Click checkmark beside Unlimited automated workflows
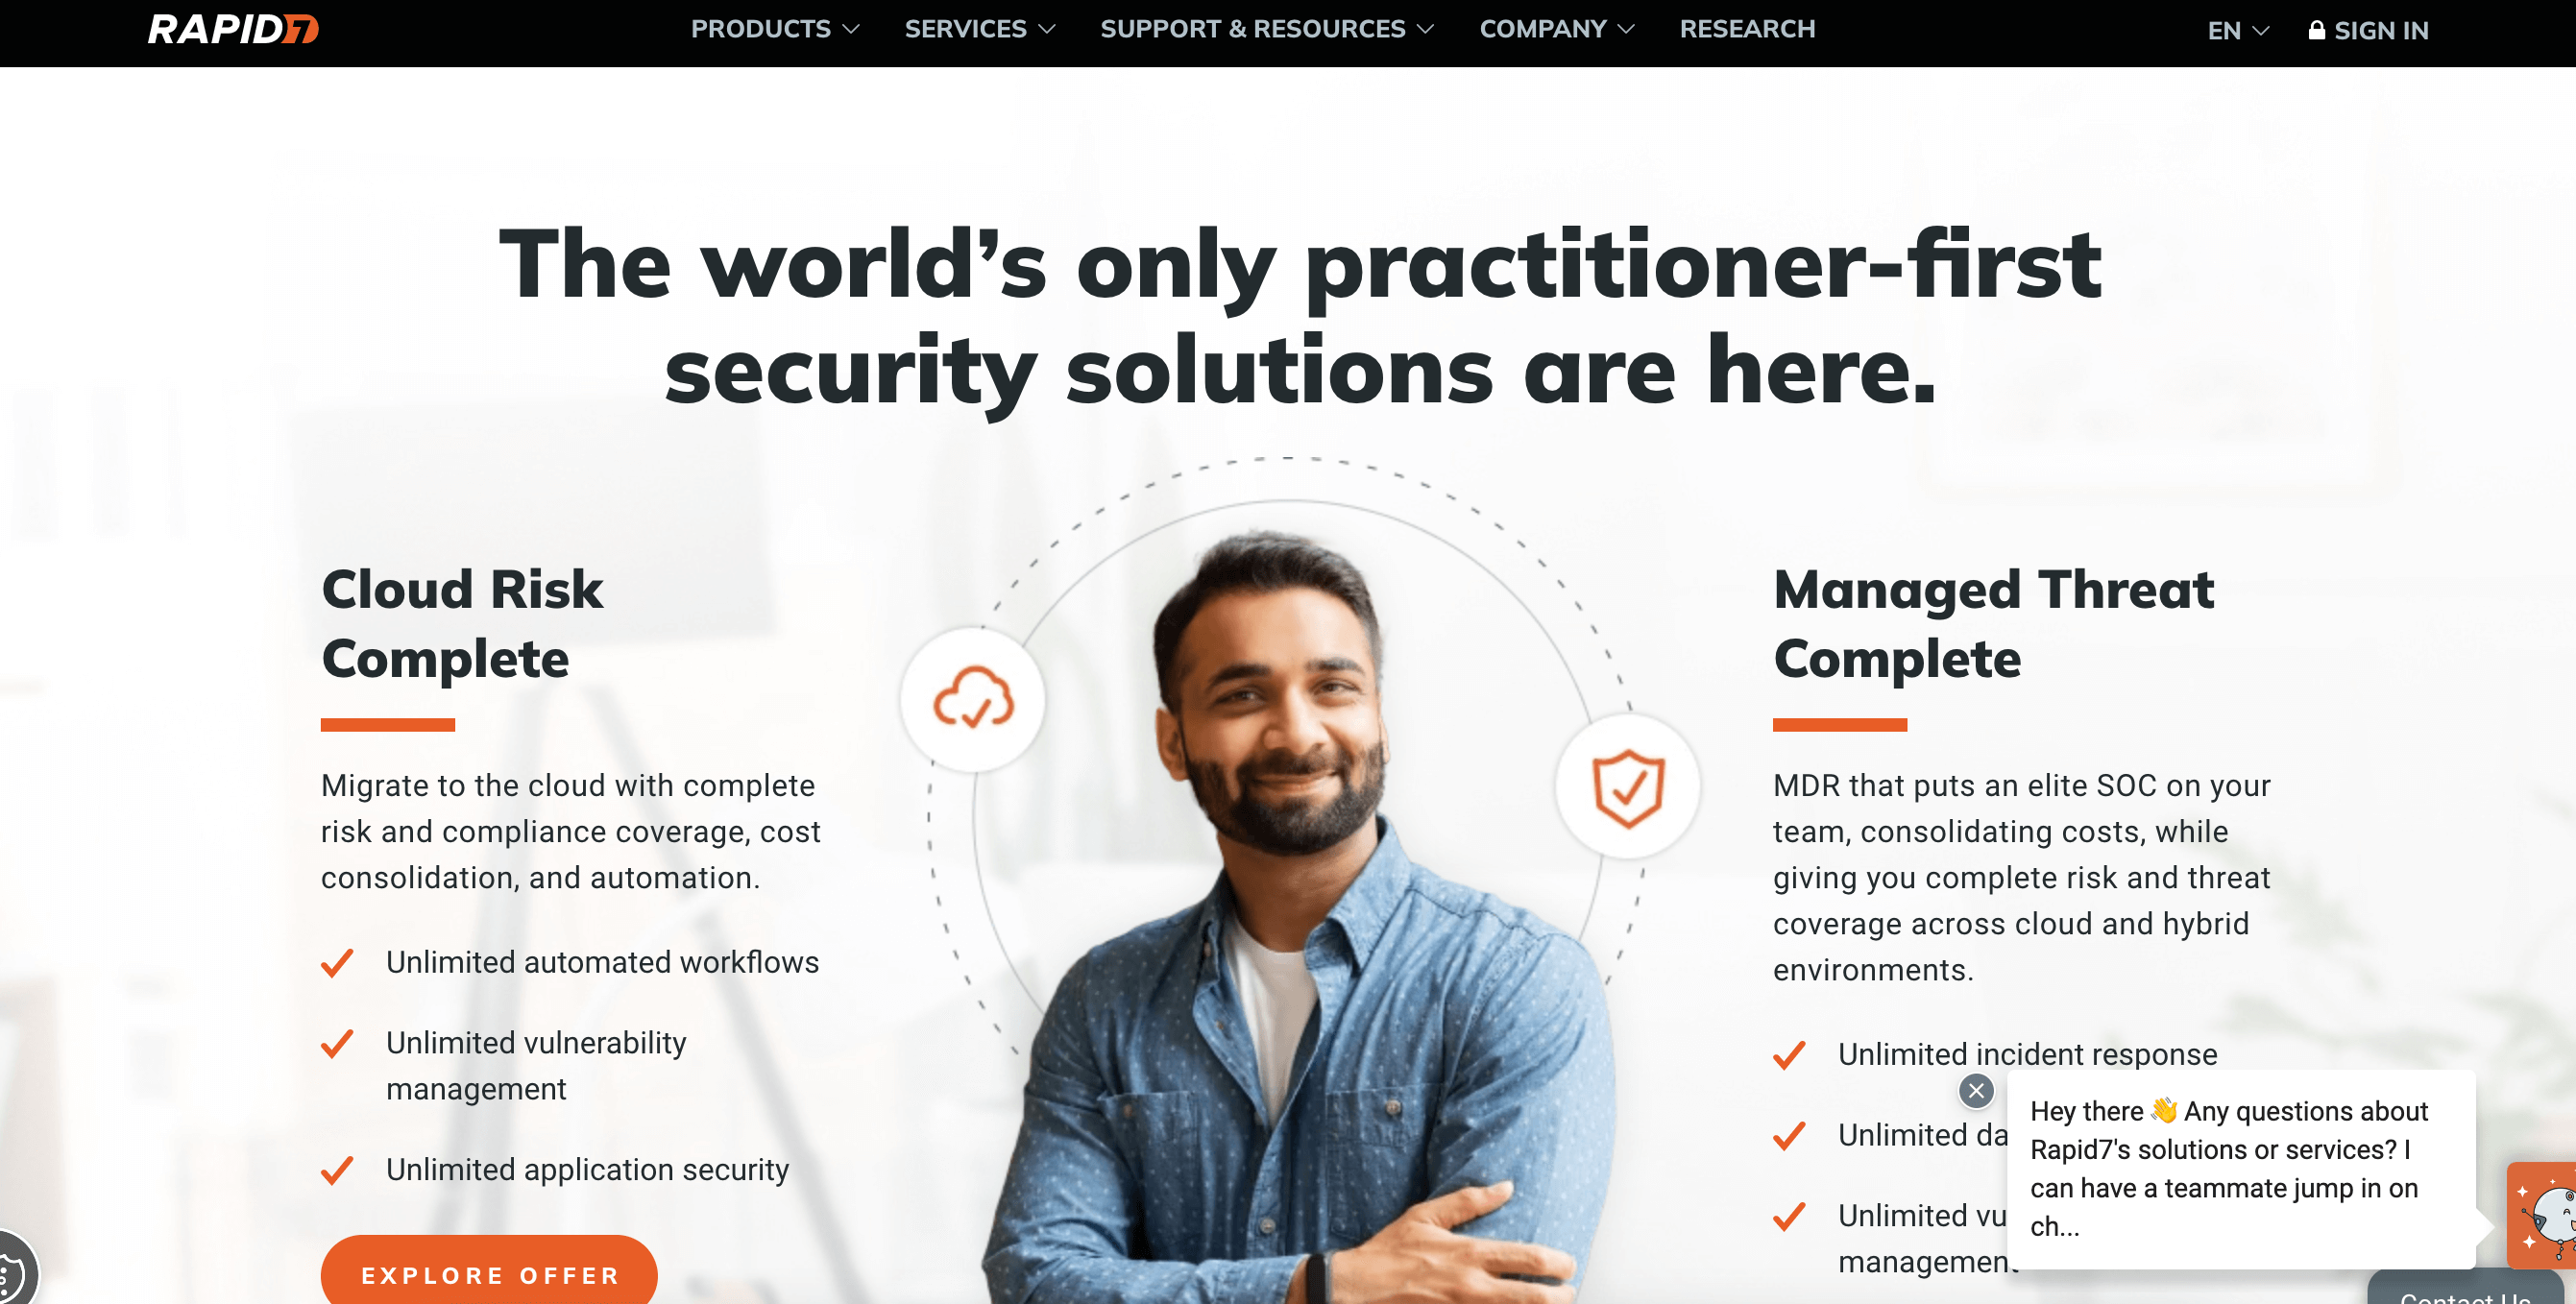The image size is (2576, 1304). click(x=337, y=963)
